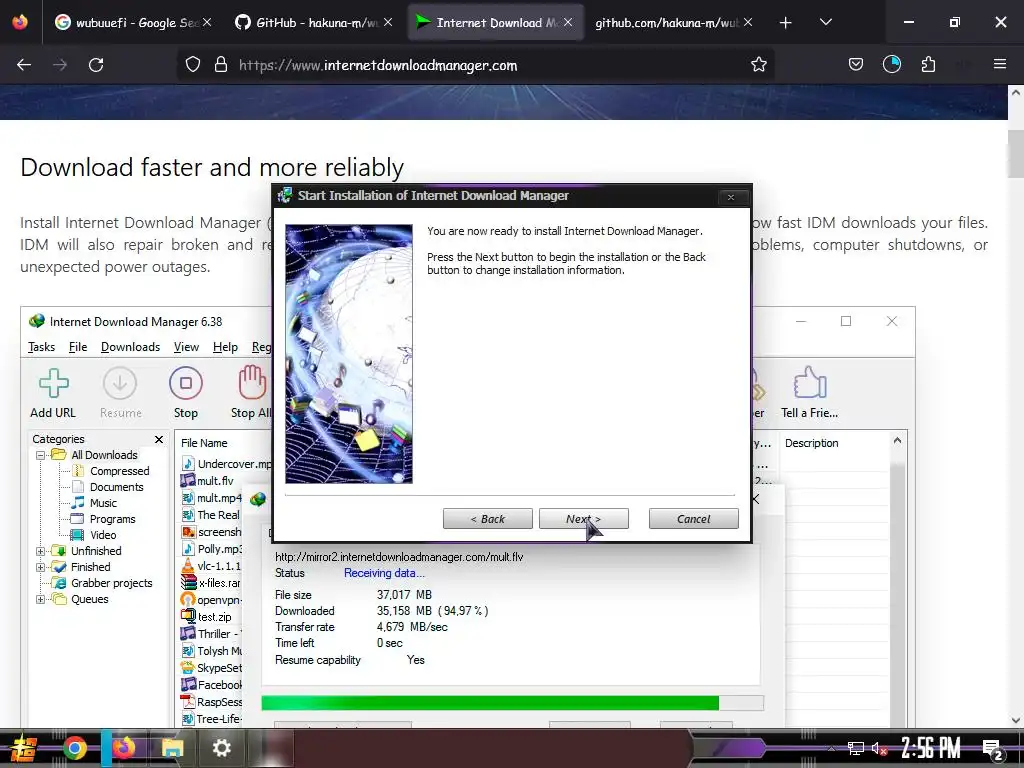
Task: Open Settings gear in the taskbar
Action: pos(222,748)
